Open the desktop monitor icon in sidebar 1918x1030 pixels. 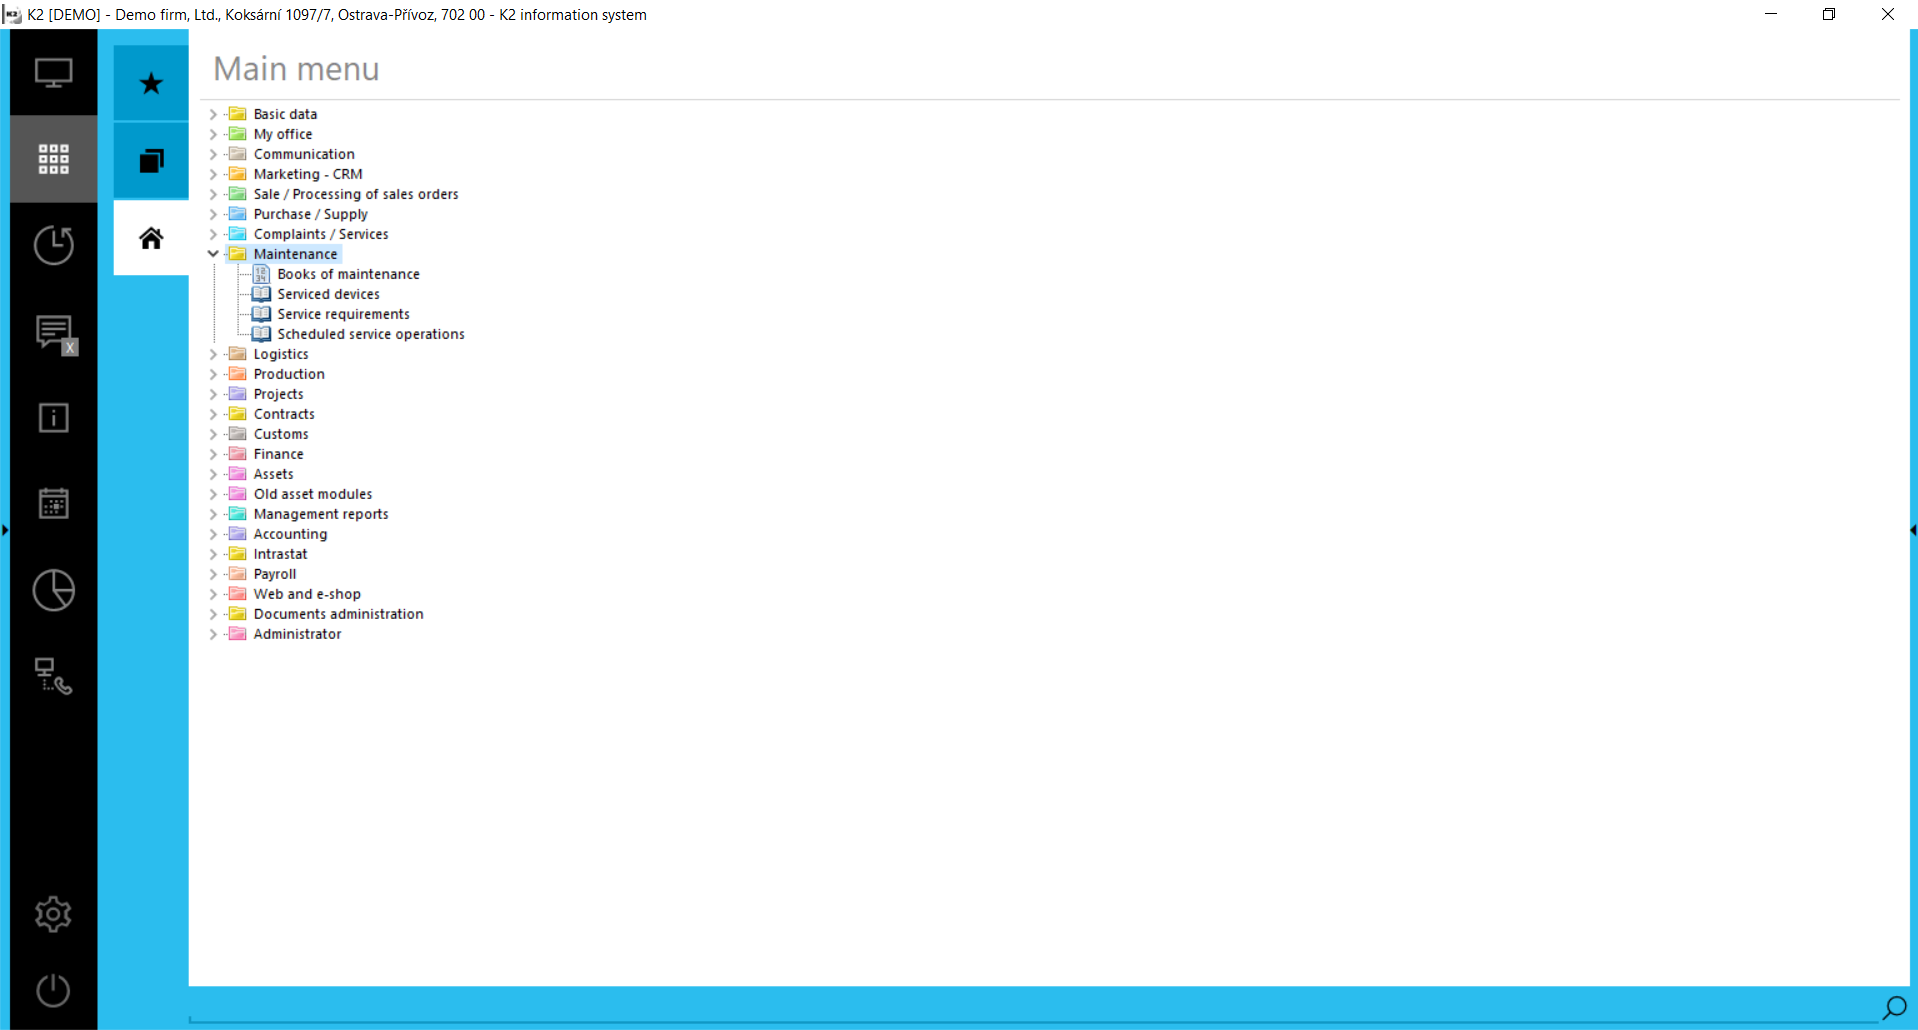coord(54,73)
